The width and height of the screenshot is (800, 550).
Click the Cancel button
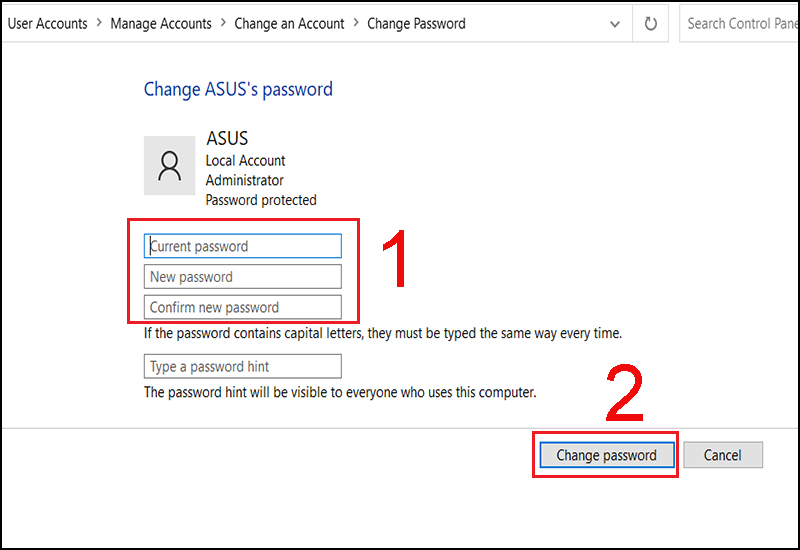(x=723, y=455)
